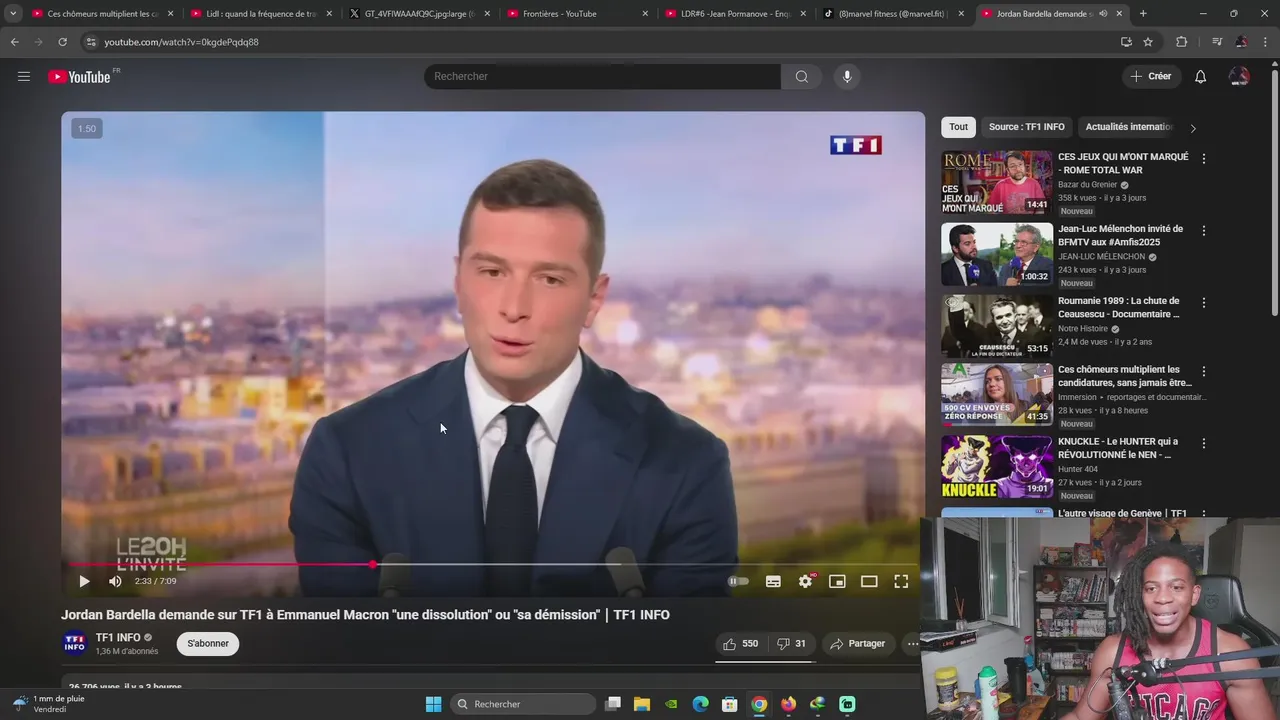Click the search magnifier button
Image resolution: width=1280 pixels, height=720 pixels.
802,76
